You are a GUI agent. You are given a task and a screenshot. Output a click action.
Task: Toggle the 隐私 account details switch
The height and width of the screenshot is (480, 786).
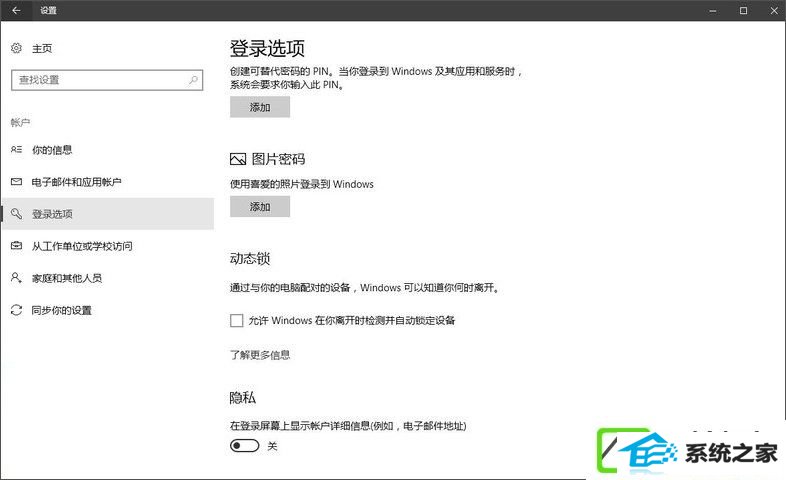[244, 445]
